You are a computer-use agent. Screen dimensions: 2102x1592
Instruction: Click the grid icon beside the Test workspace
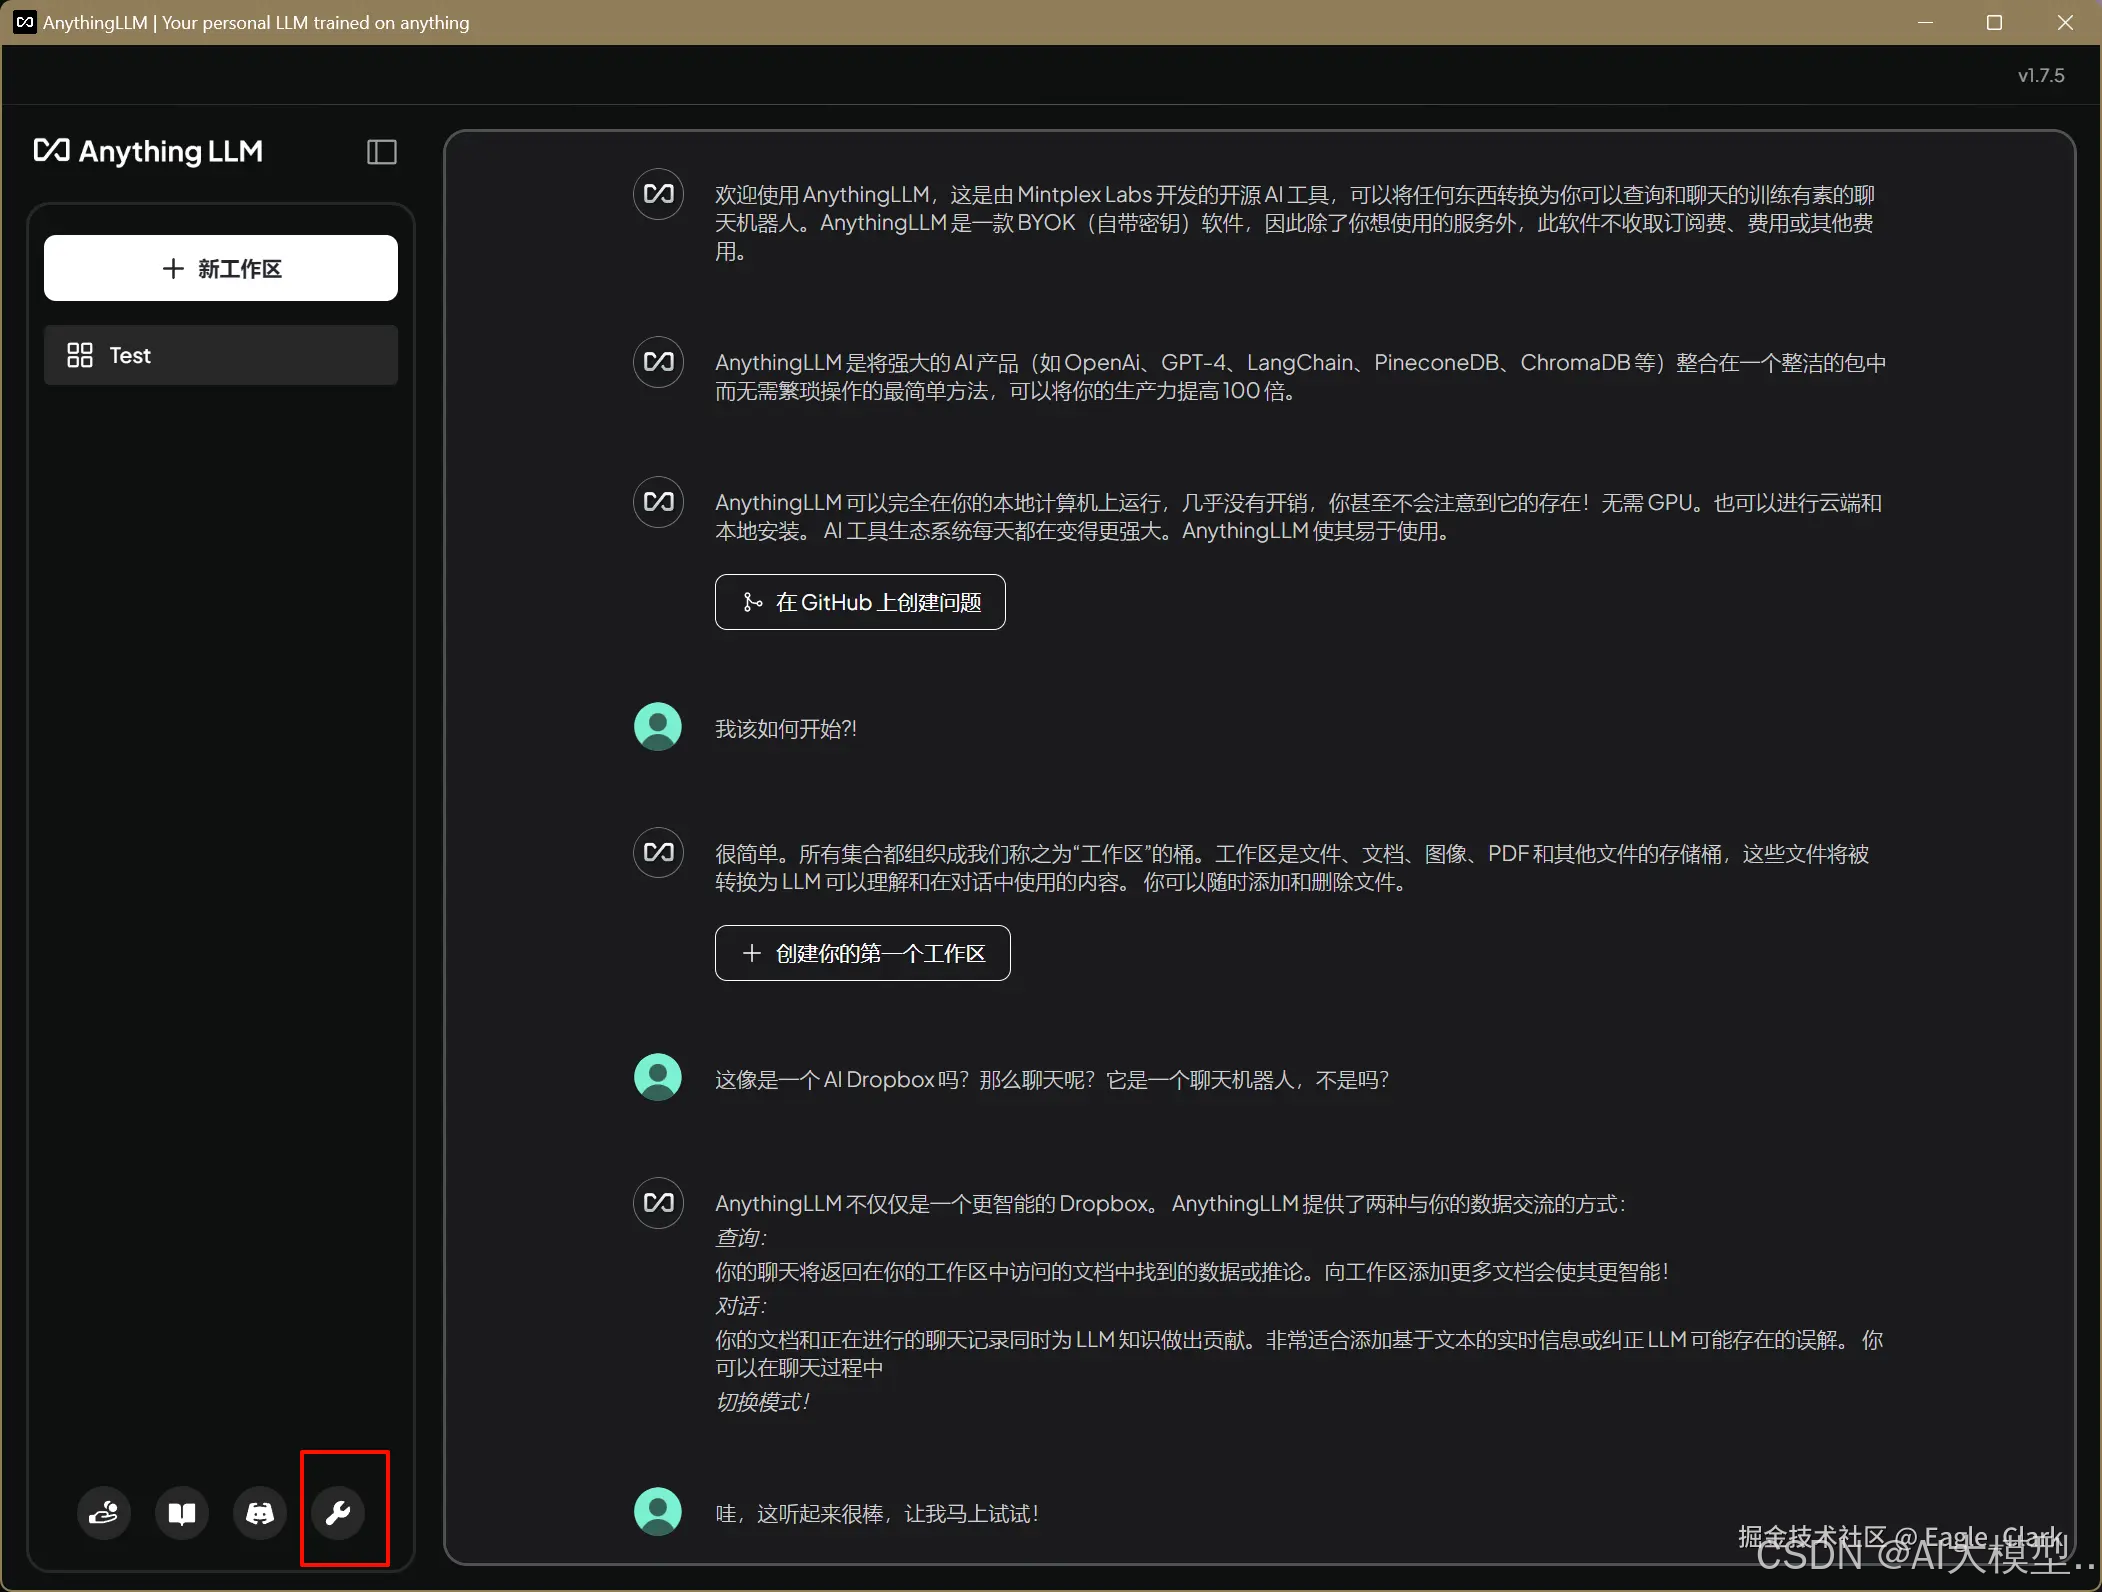click(81, 355)
